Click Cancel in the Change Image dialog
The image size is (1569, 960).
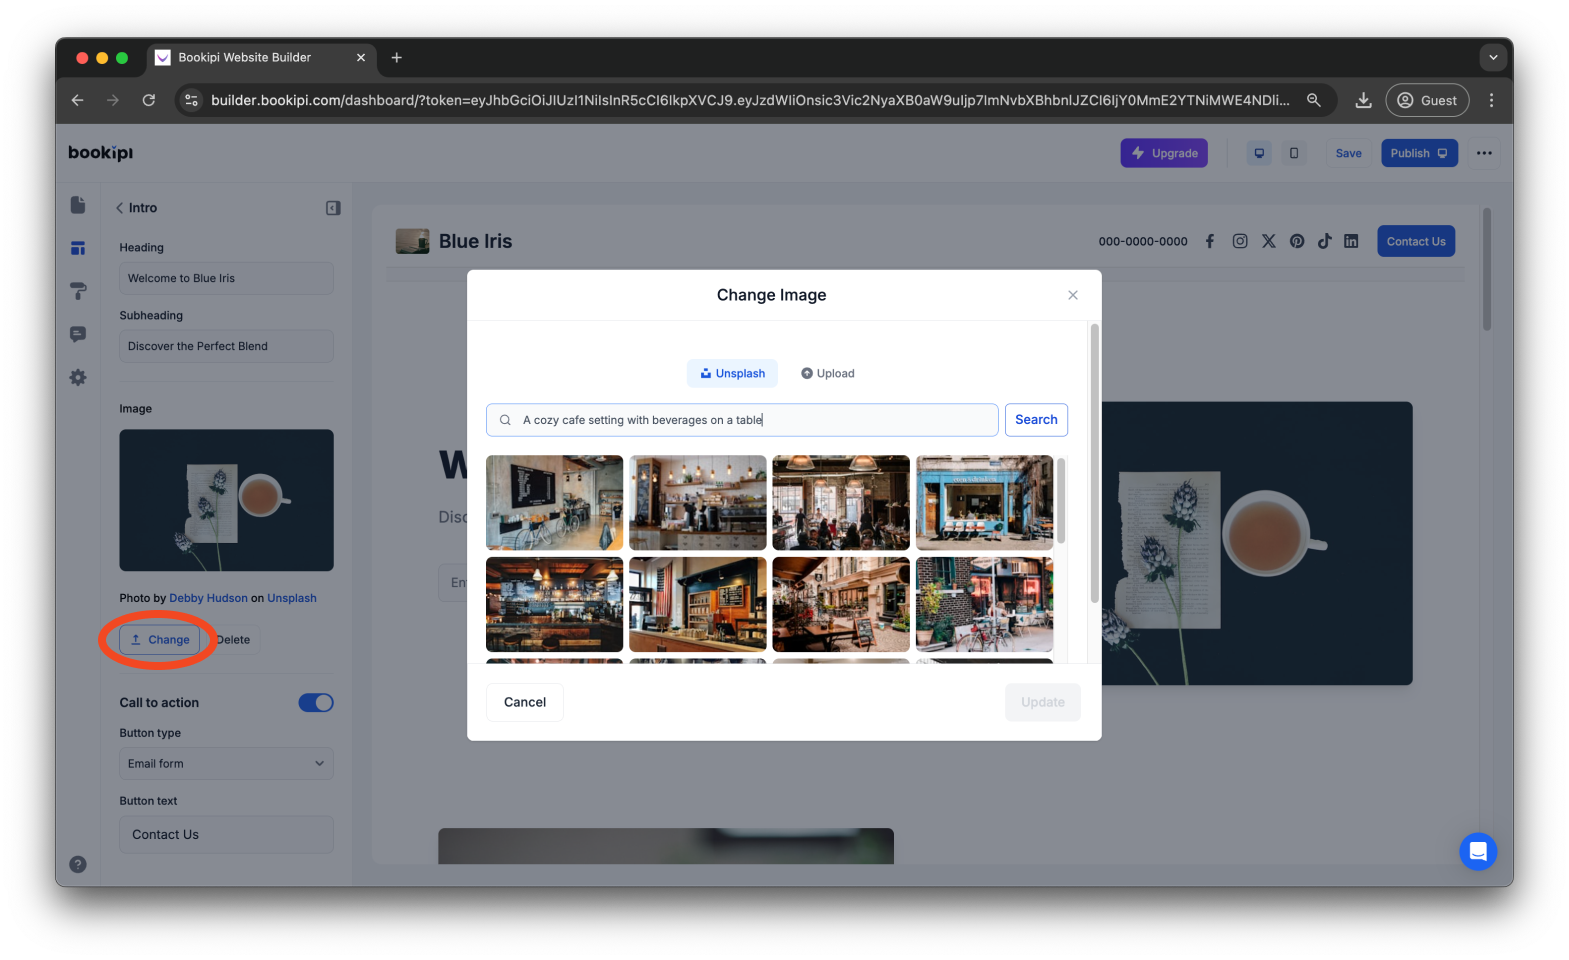coord(525,702)
